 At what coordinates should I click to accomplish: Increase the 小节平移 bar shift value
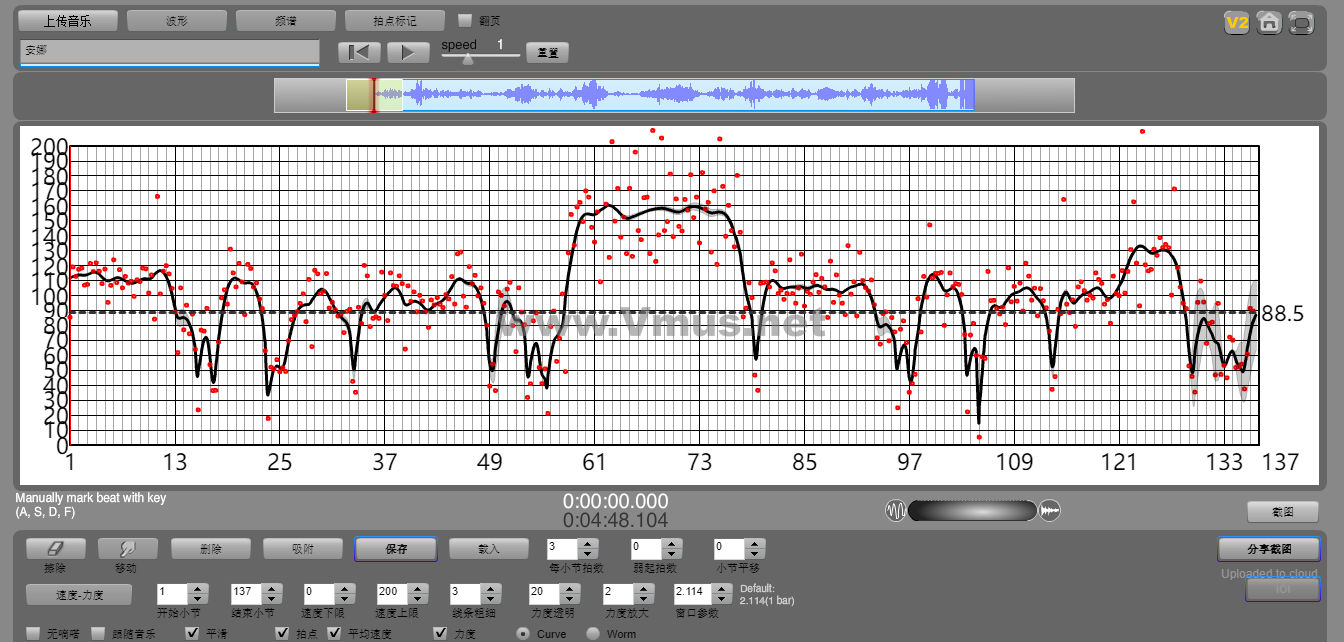pyautogui.click(x=755, y=543)
